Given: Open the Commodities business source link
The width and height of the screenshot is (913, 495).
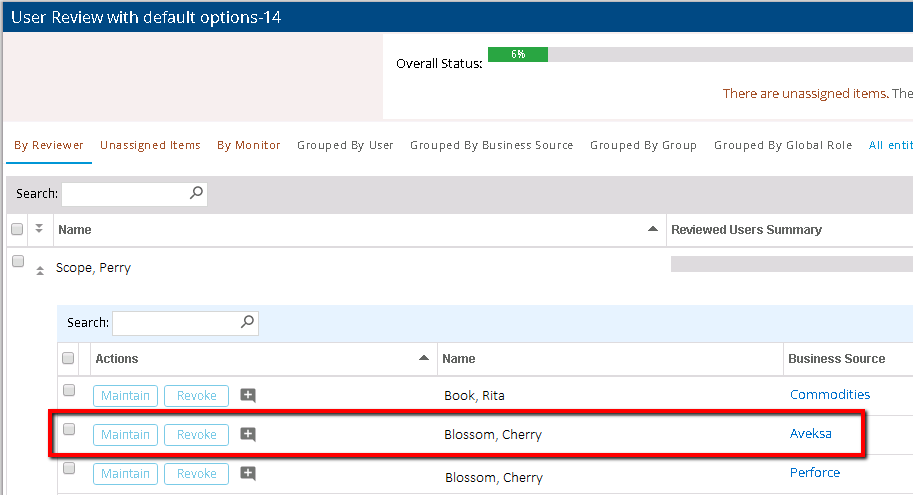Looking at the screenshot, I should click(x=830, y=394).
